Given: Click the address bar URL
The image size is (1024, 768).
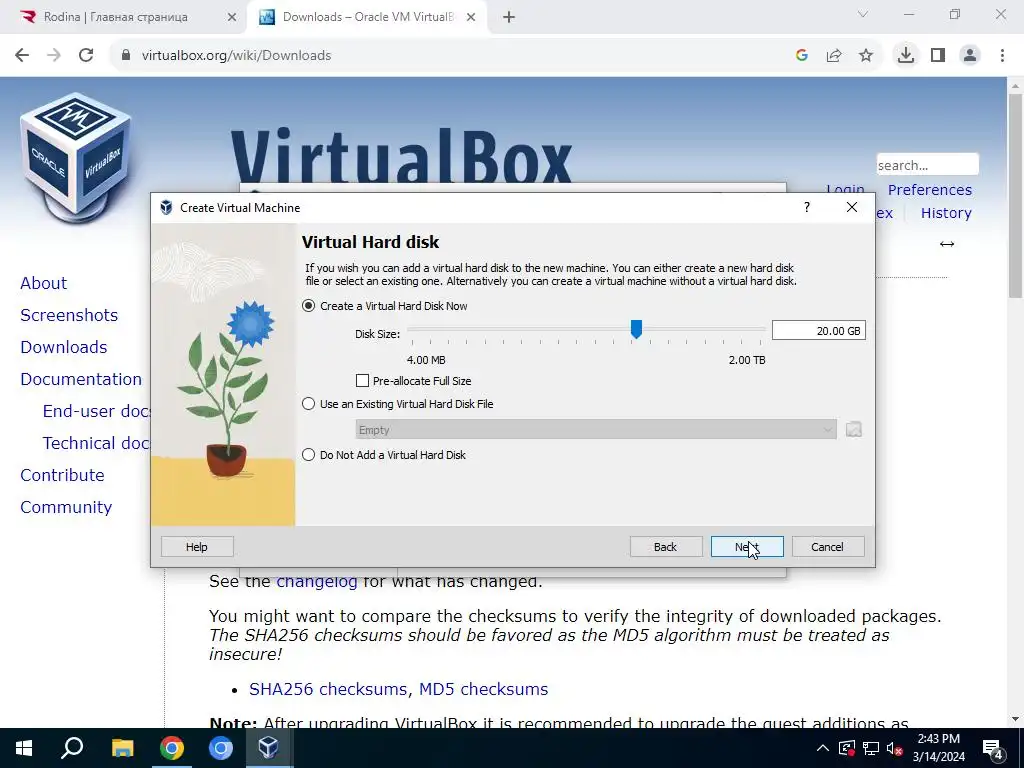Looking at the screenshot, I should (236, 56).
